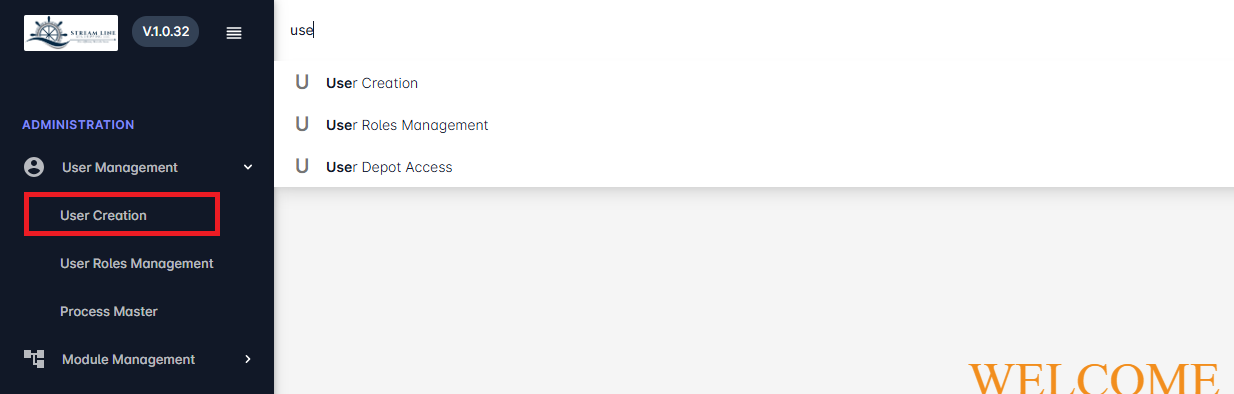Click the search field containing 'use'

(754, 30)
